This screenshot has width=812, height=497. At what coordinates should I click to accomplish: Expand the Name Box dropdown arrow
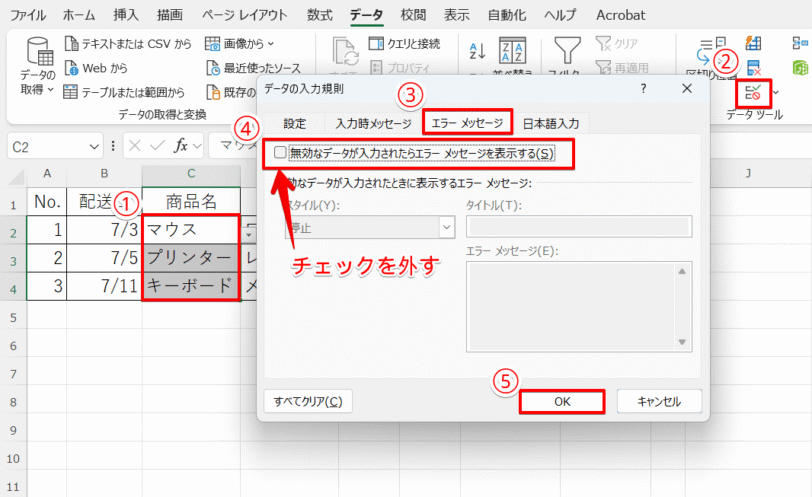[94, 147]
